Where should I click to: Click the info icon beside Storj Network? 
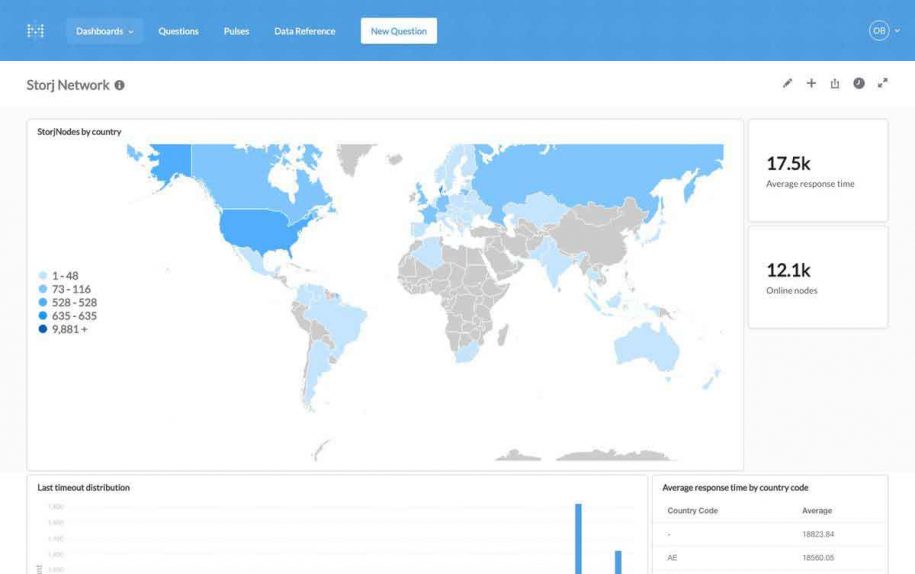[120, 86]
